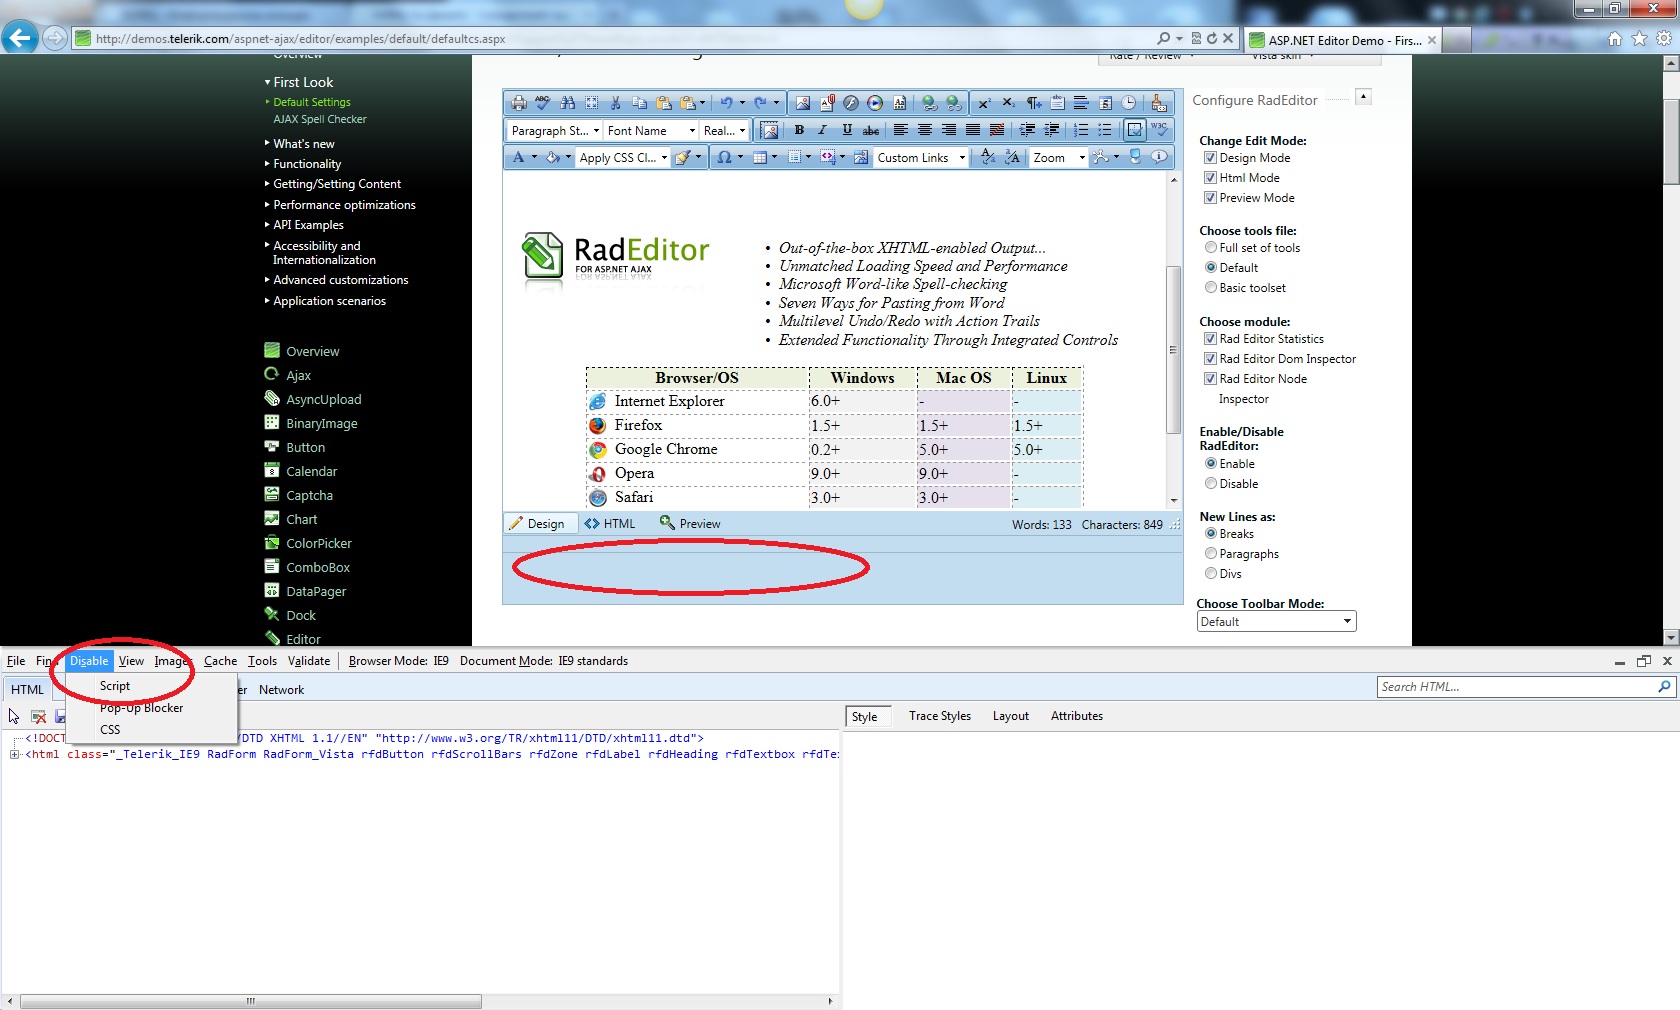Image resolution: width=1680 pixels, height=1010 pixels.
Task: Open the Image Manager icon
Action: (x=803, y=103)
